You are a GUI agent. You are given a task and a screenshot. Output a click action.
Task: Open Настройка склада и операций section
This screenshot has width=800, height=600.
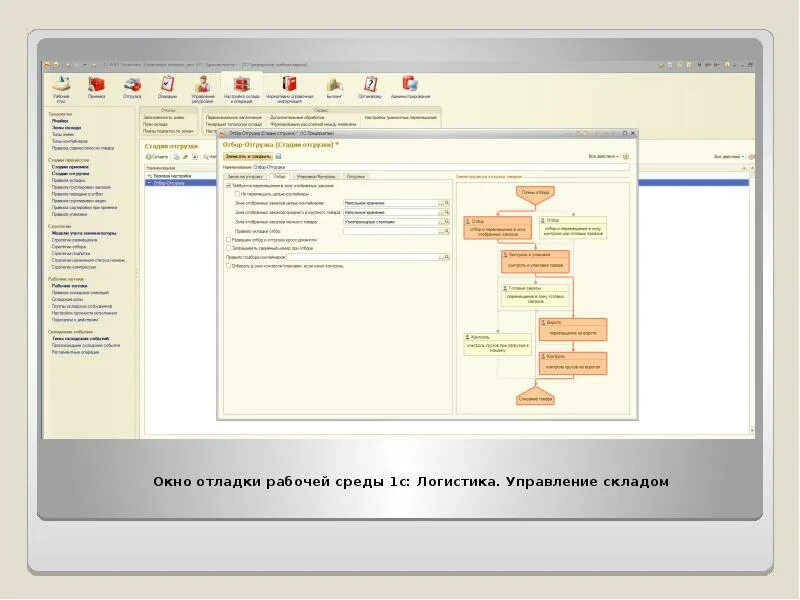coord(242,88)
